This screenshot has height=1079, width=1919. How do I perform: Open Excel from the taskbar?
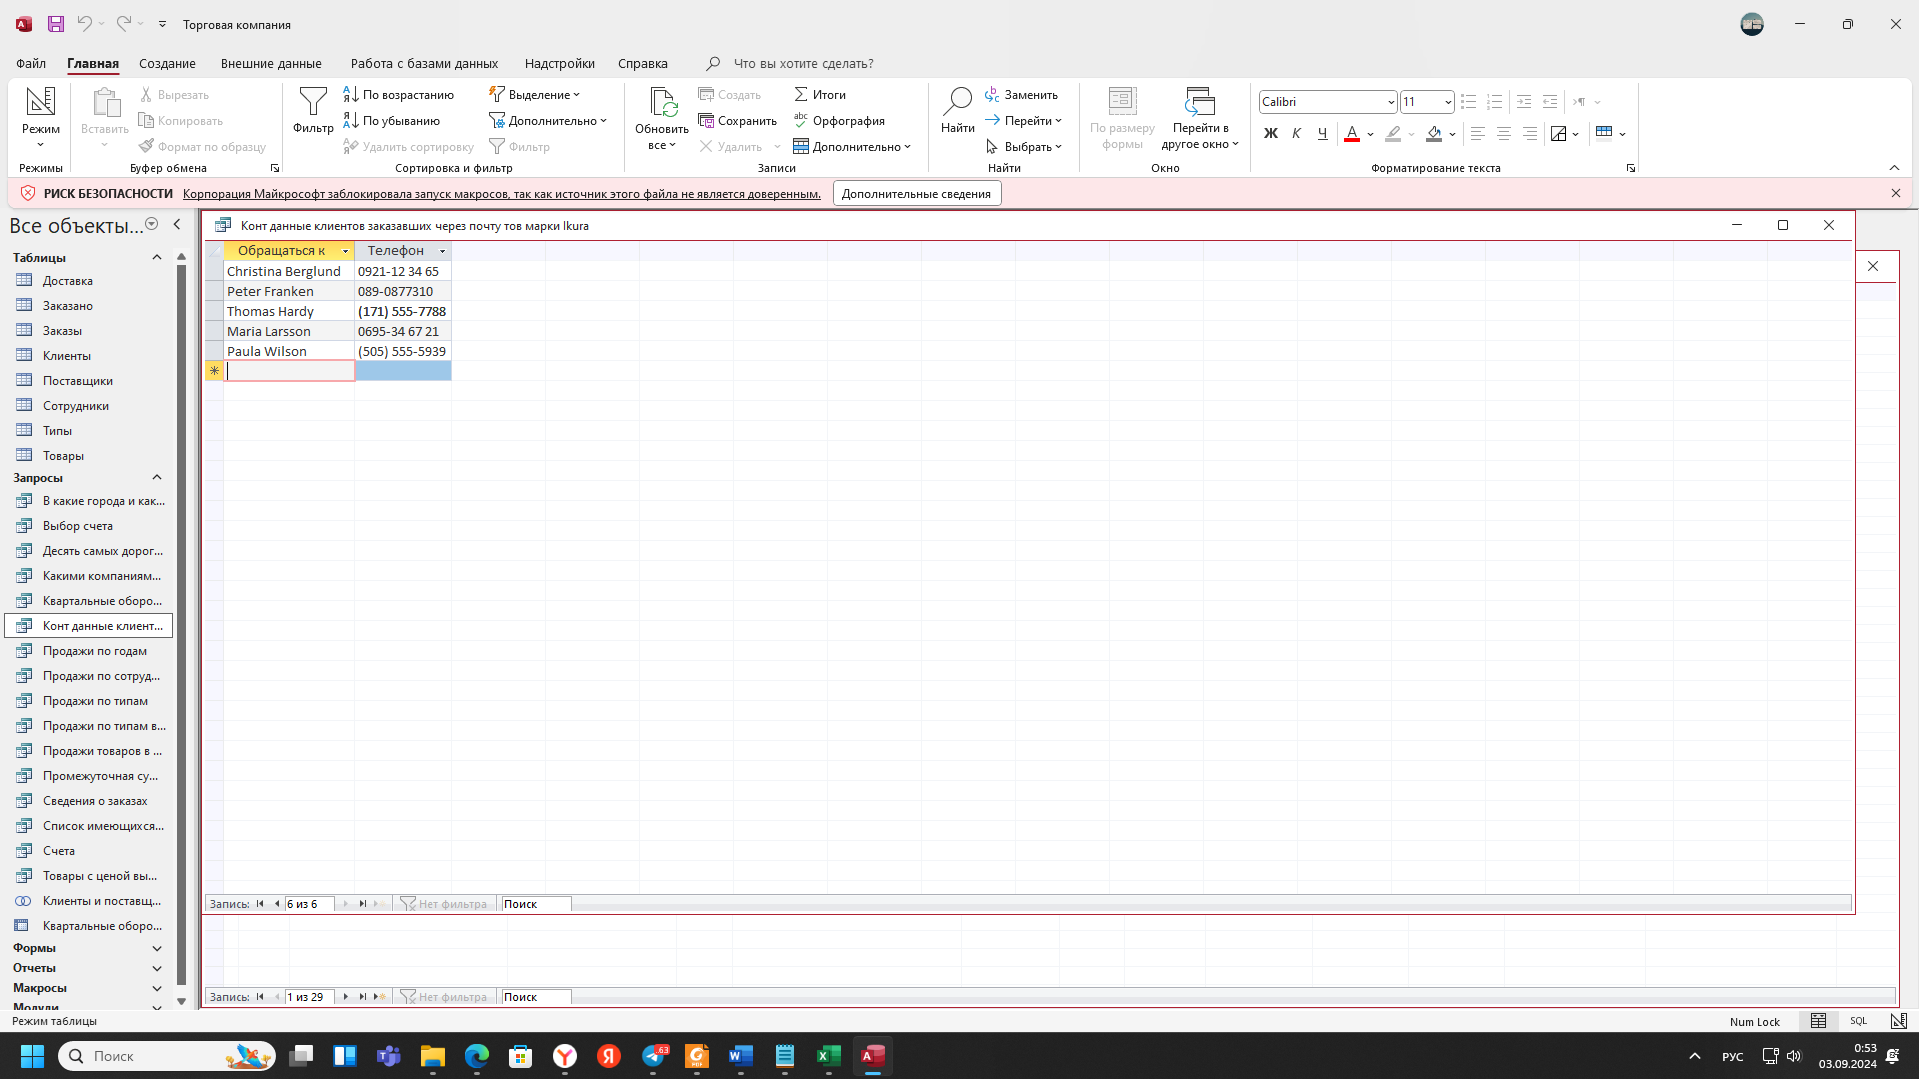(x=828, y=1056)
